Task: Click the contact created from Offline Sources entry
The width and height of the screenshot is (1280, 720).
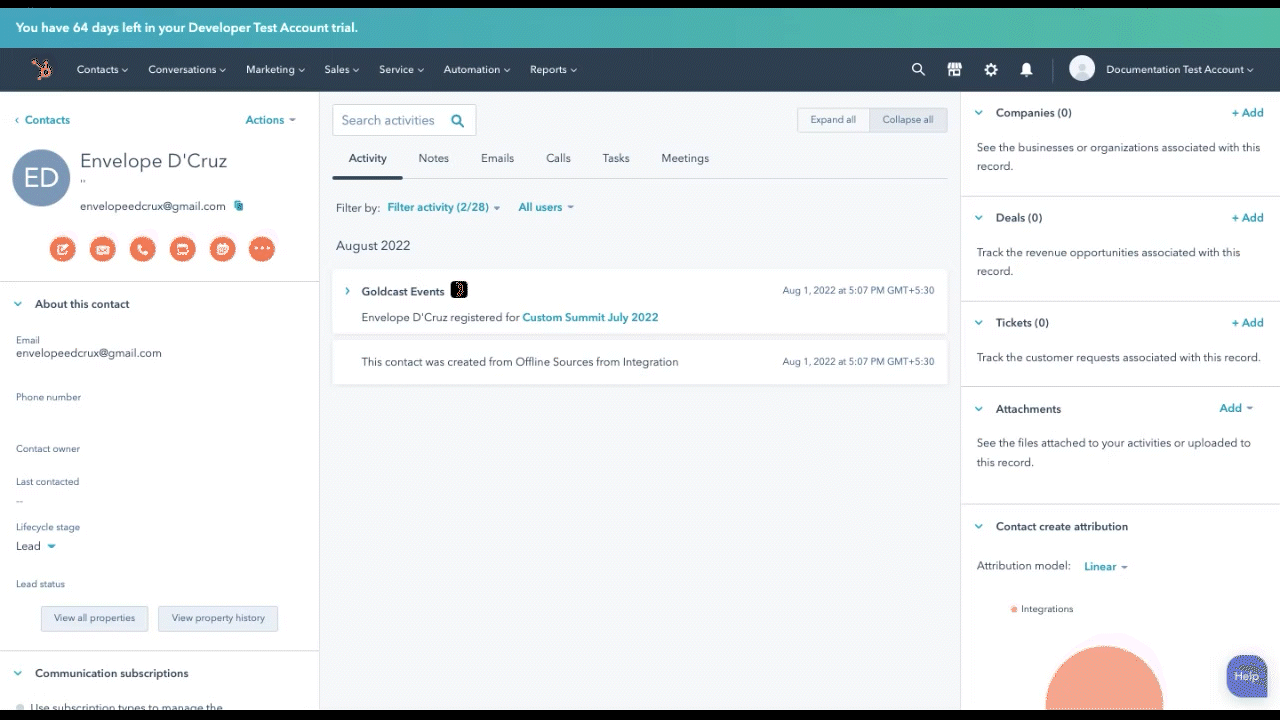Action: (640, 362)
